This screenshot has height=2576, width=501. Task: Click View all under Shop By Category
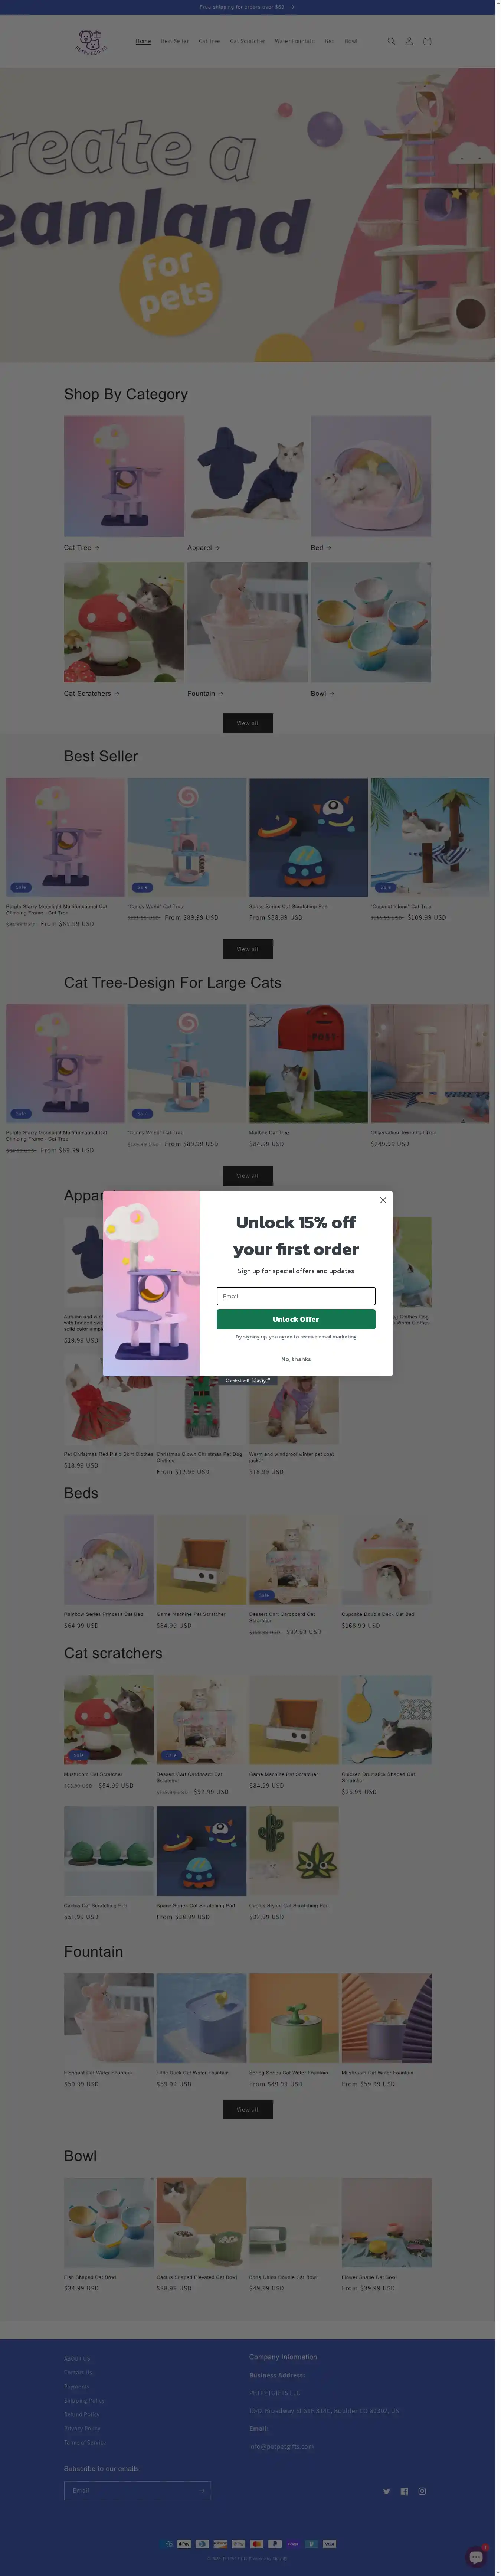[248, 723]
